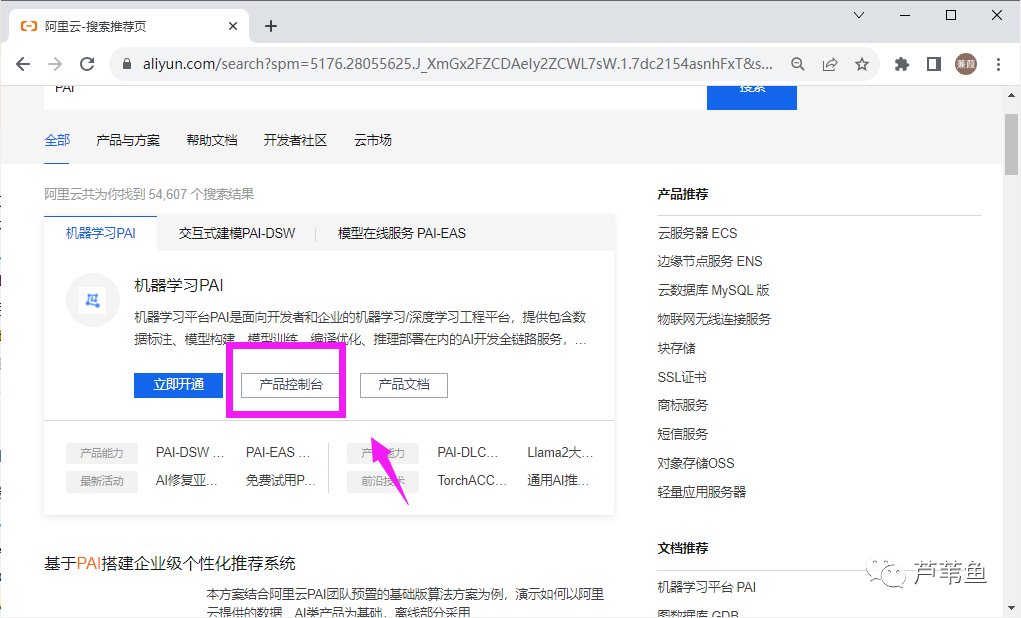The image size is (1021, 618).
Task: Open the PAI-EAS capability link
Action: click(277, 452)
